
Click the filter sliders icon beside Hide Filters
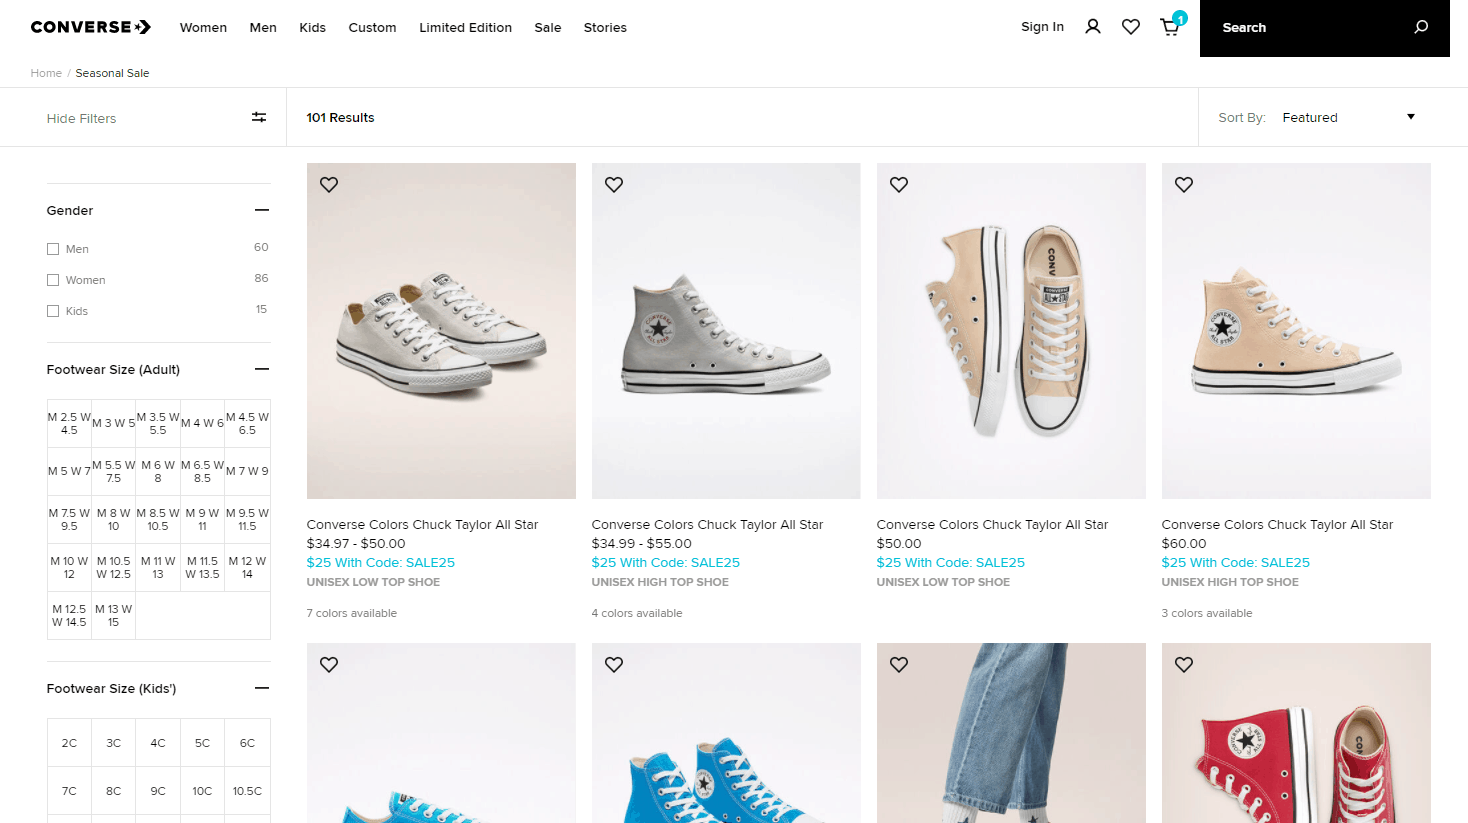click(x=259, y=117)
